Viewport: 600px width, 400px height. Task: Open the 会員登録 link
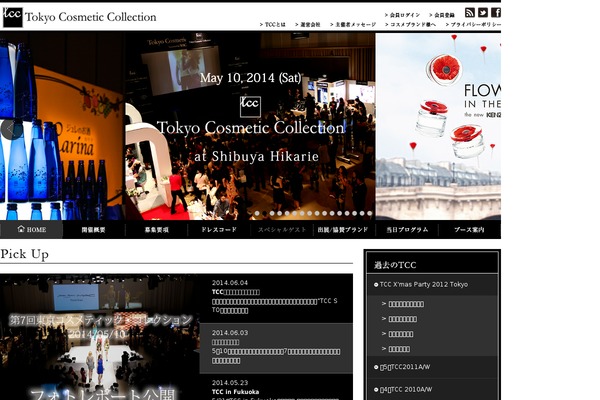(442, 15)
